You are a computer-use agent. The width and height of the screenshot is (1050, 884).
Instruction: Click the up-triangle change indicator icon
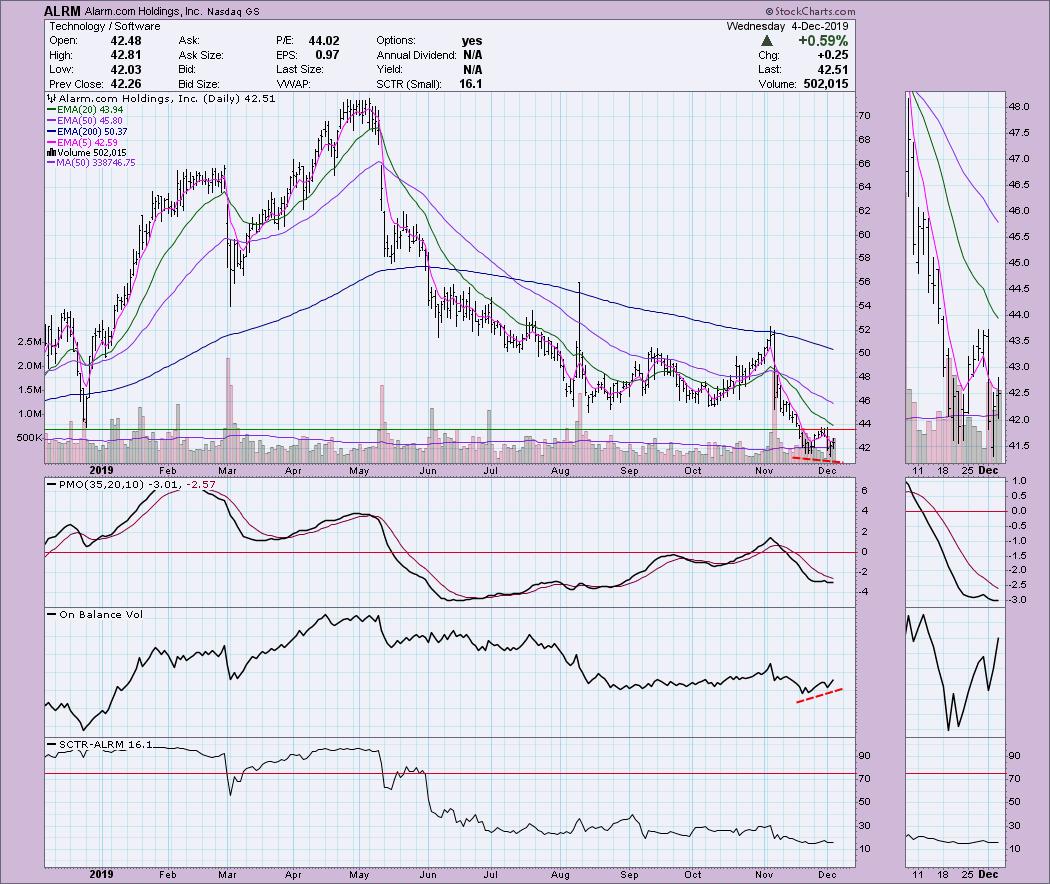(767, 41)
